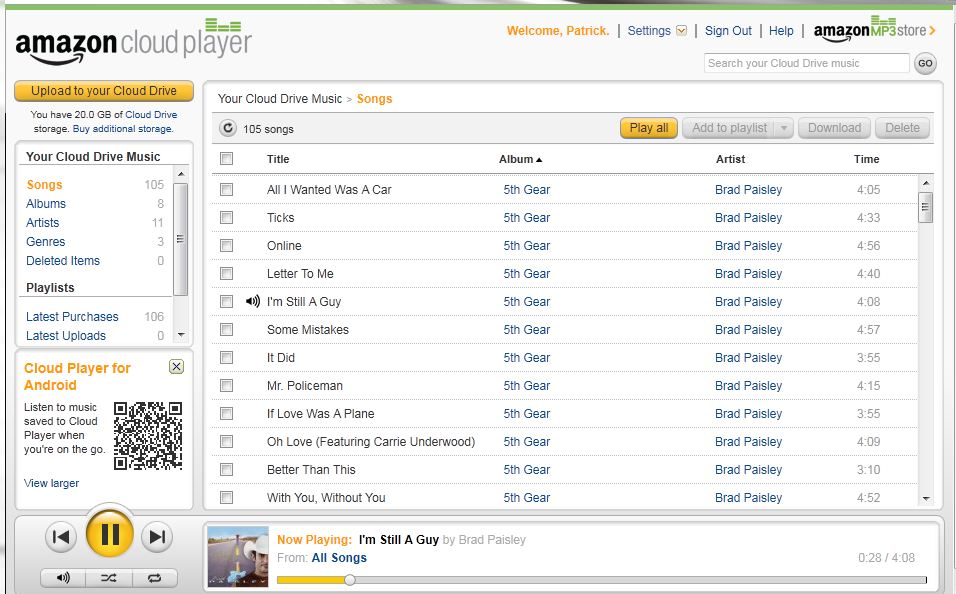Open Albums in the sidebar
Viewport: 956px width, 594px height.
pyautogui.click(x=46, y=204)
